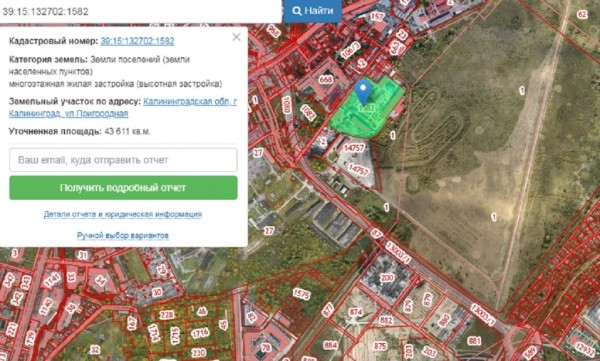Click parcel label 1715 on map
Screen dimensions: 600x361
point(175,335)
